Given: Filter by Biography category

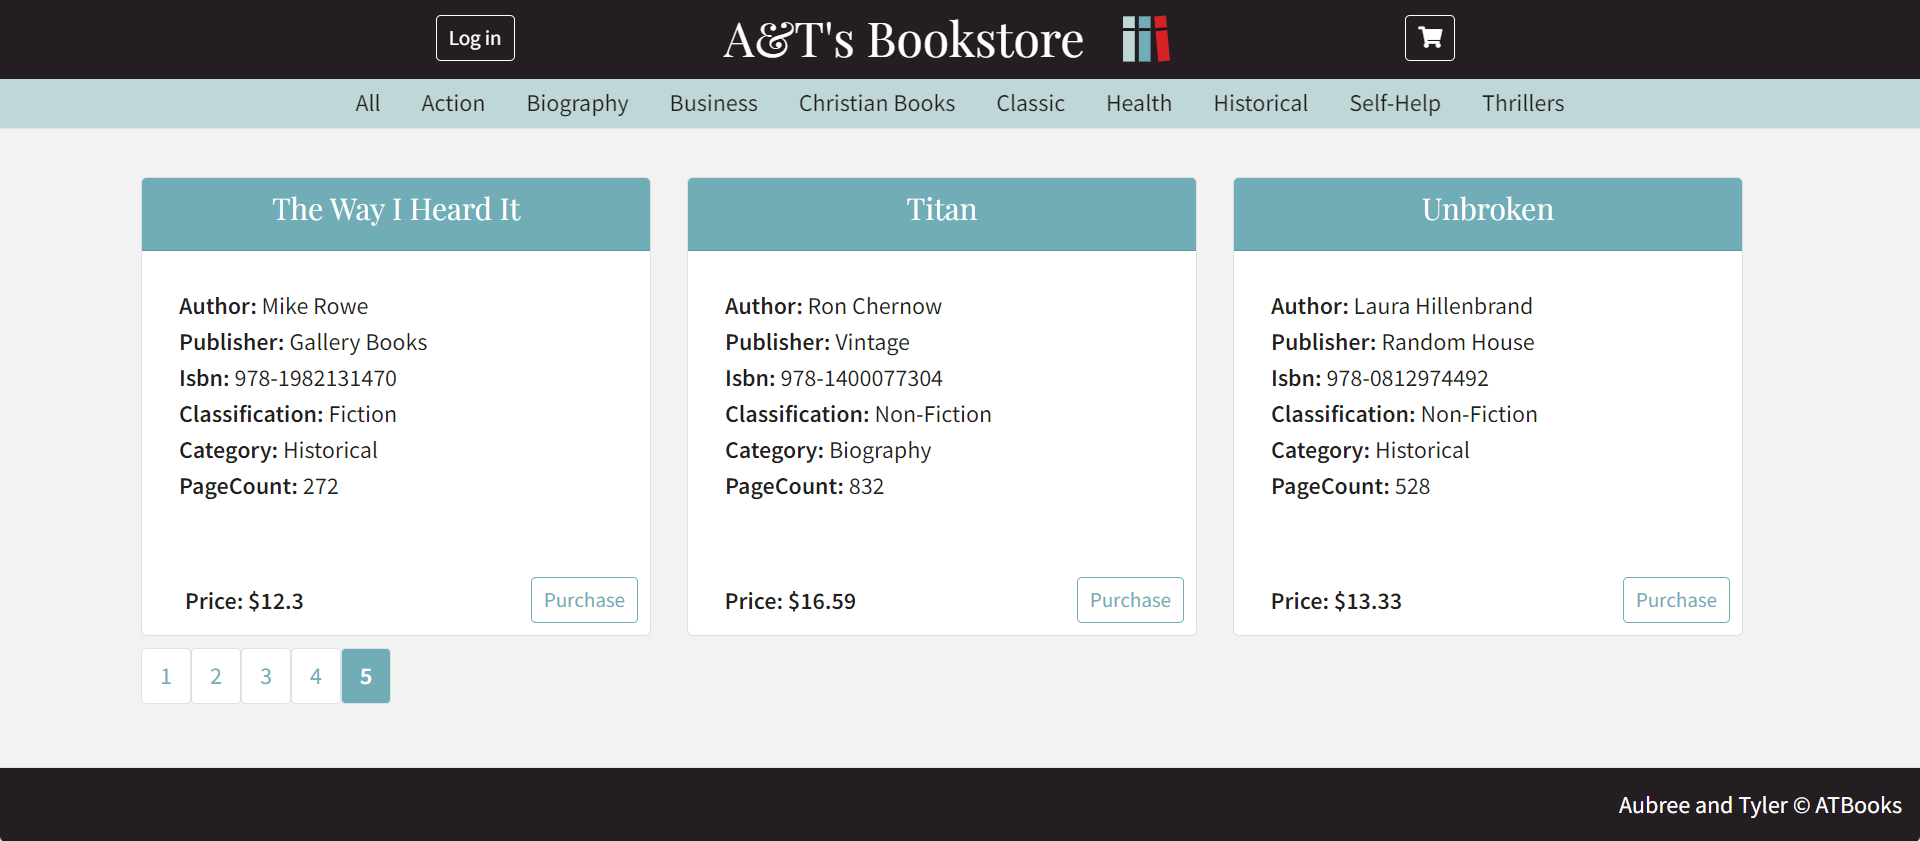Looking at the screenshot, I should click(577, 104).
